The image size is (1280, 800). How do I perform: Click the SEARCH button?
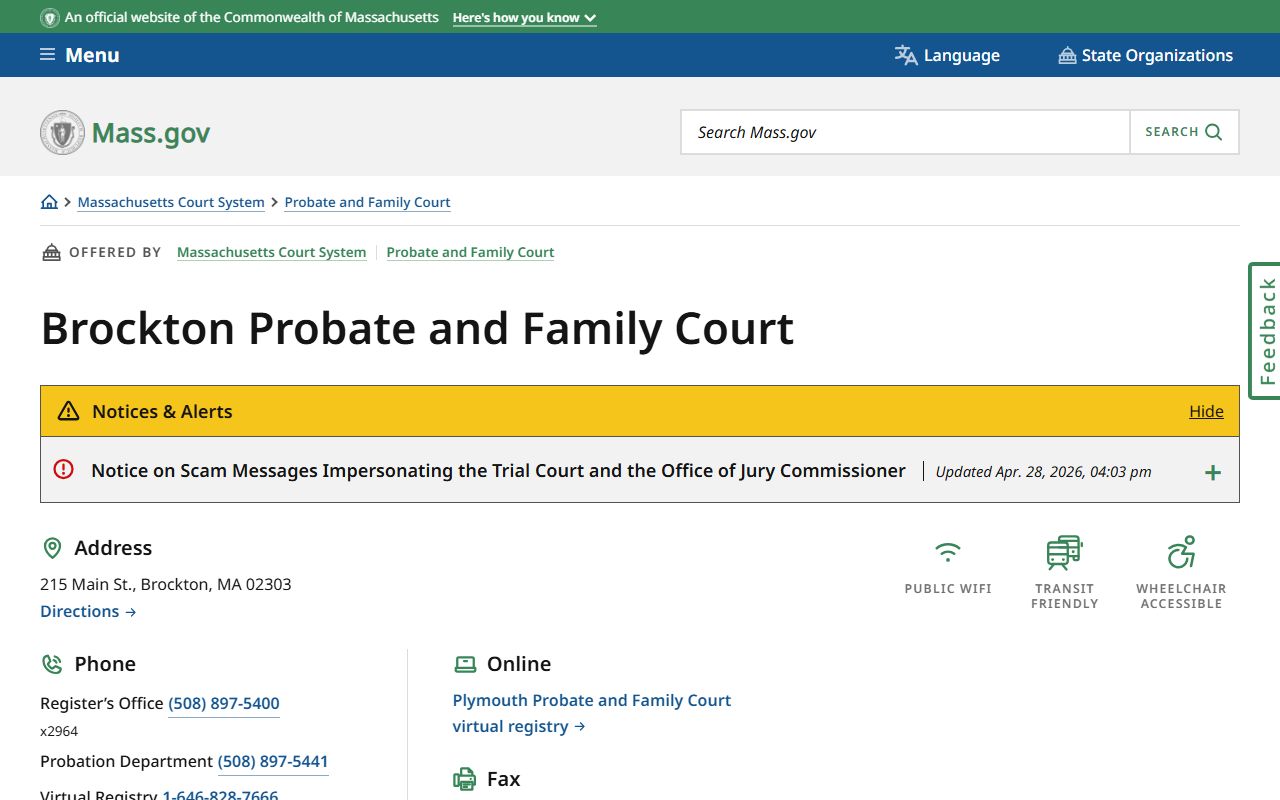[1184, 132]
